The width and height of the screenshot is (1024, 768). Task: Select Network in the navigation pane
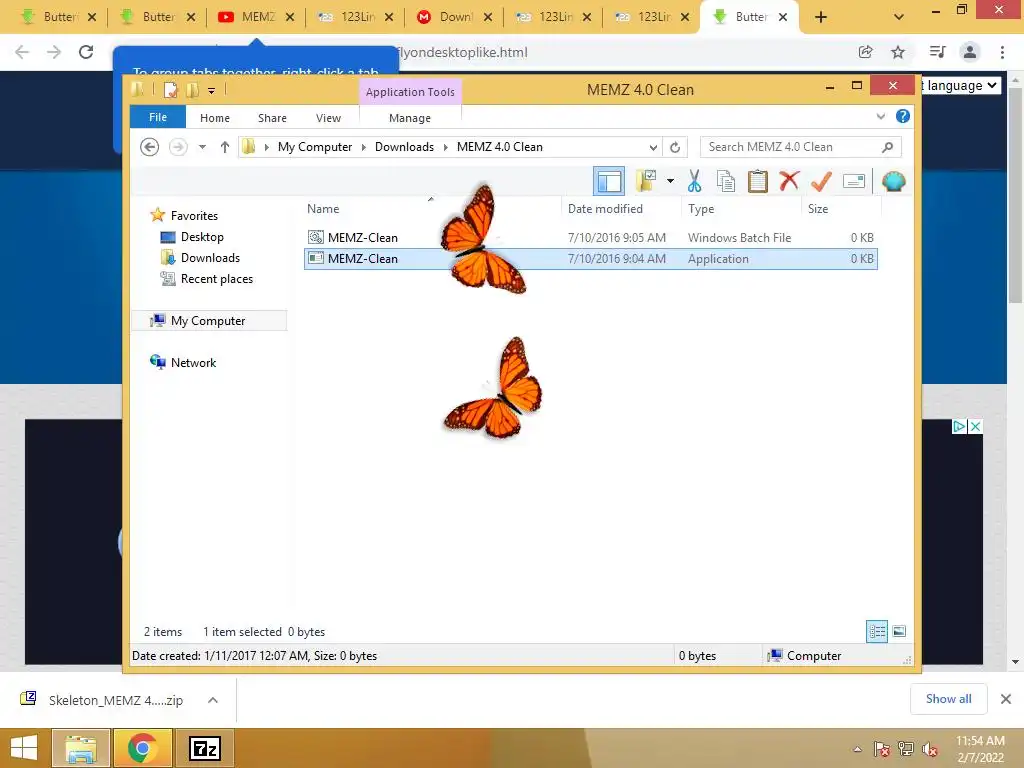point(193,362)
